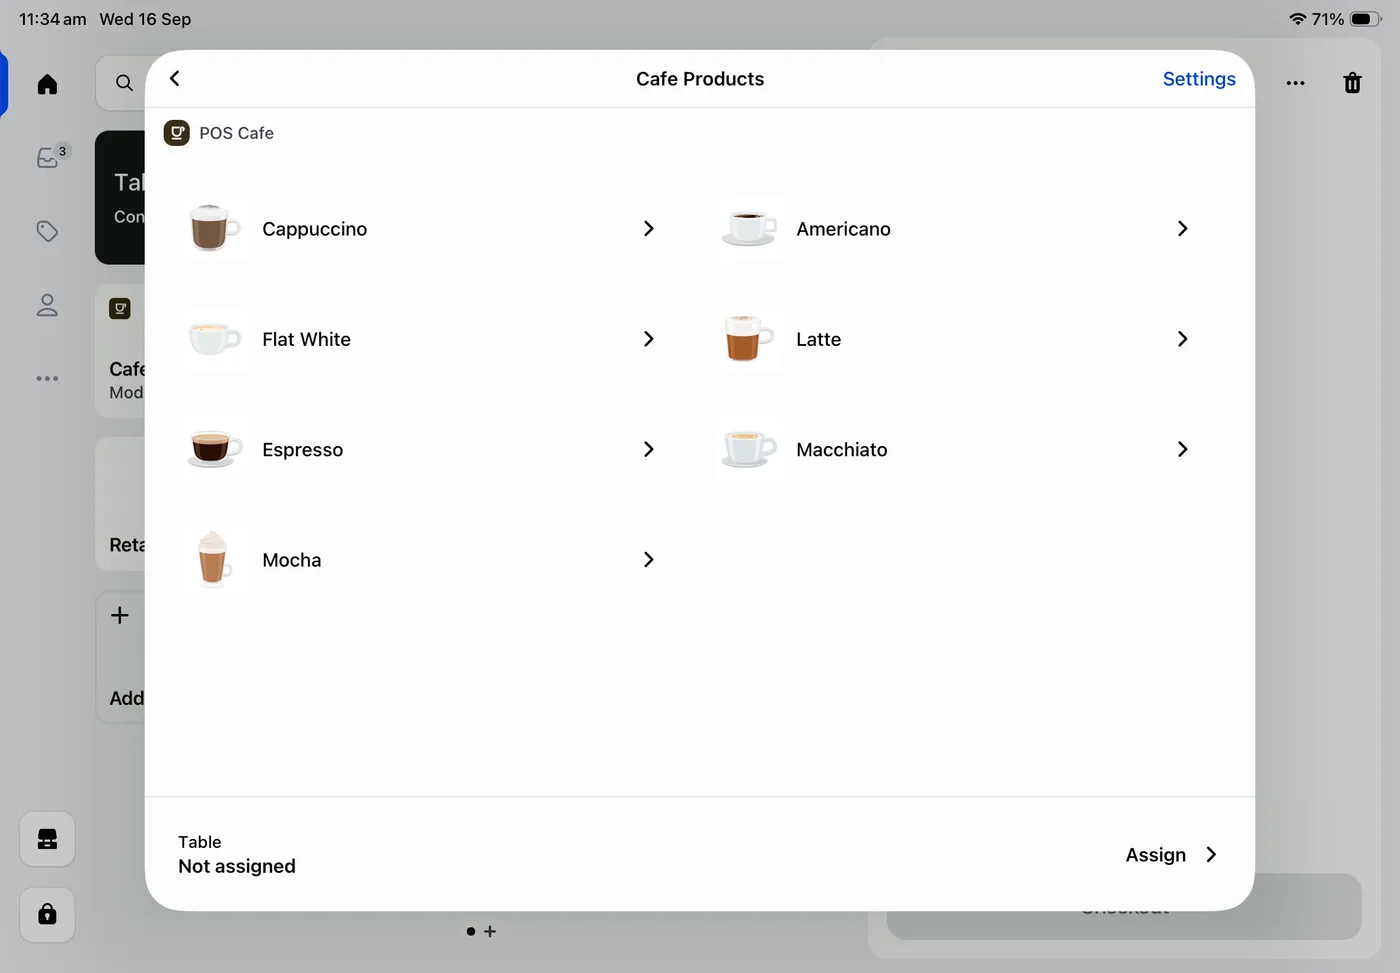Select the Cappuccino cup image
This screenshot has width=1400, height=973.
[x=215, y=229]
